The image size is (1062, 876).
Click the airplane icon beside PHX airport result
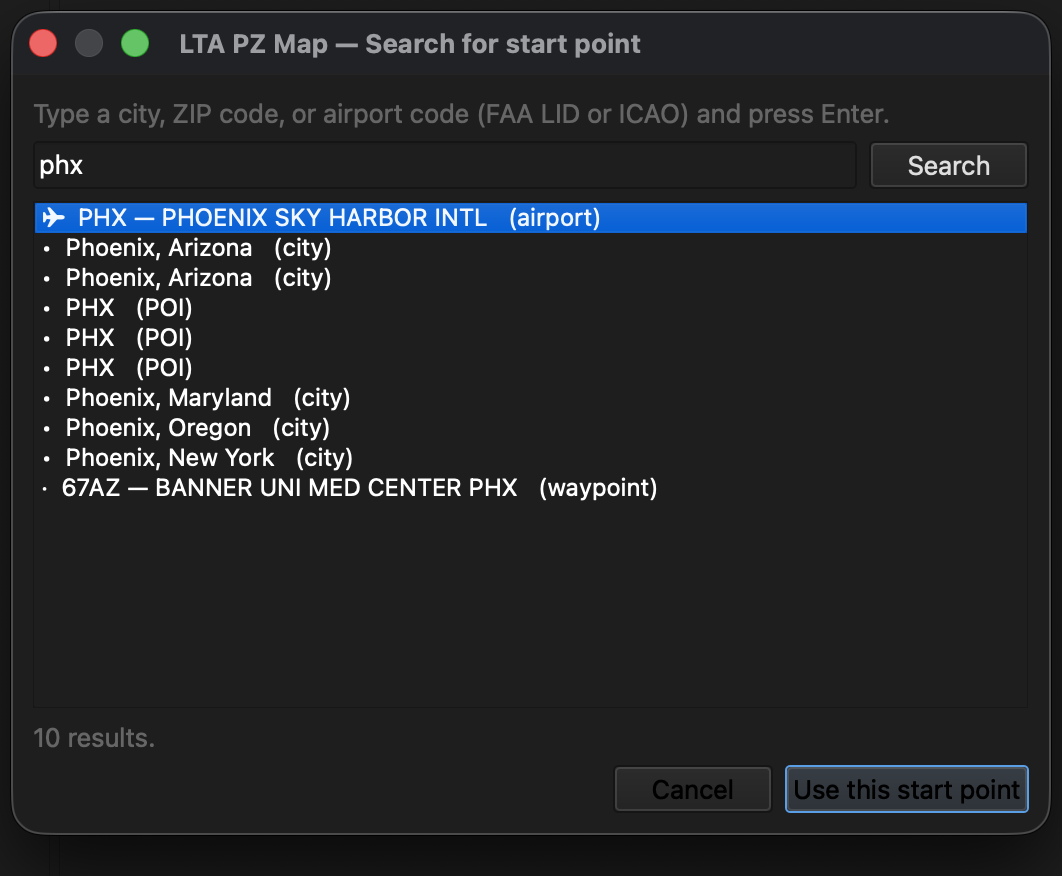point(54,217)
